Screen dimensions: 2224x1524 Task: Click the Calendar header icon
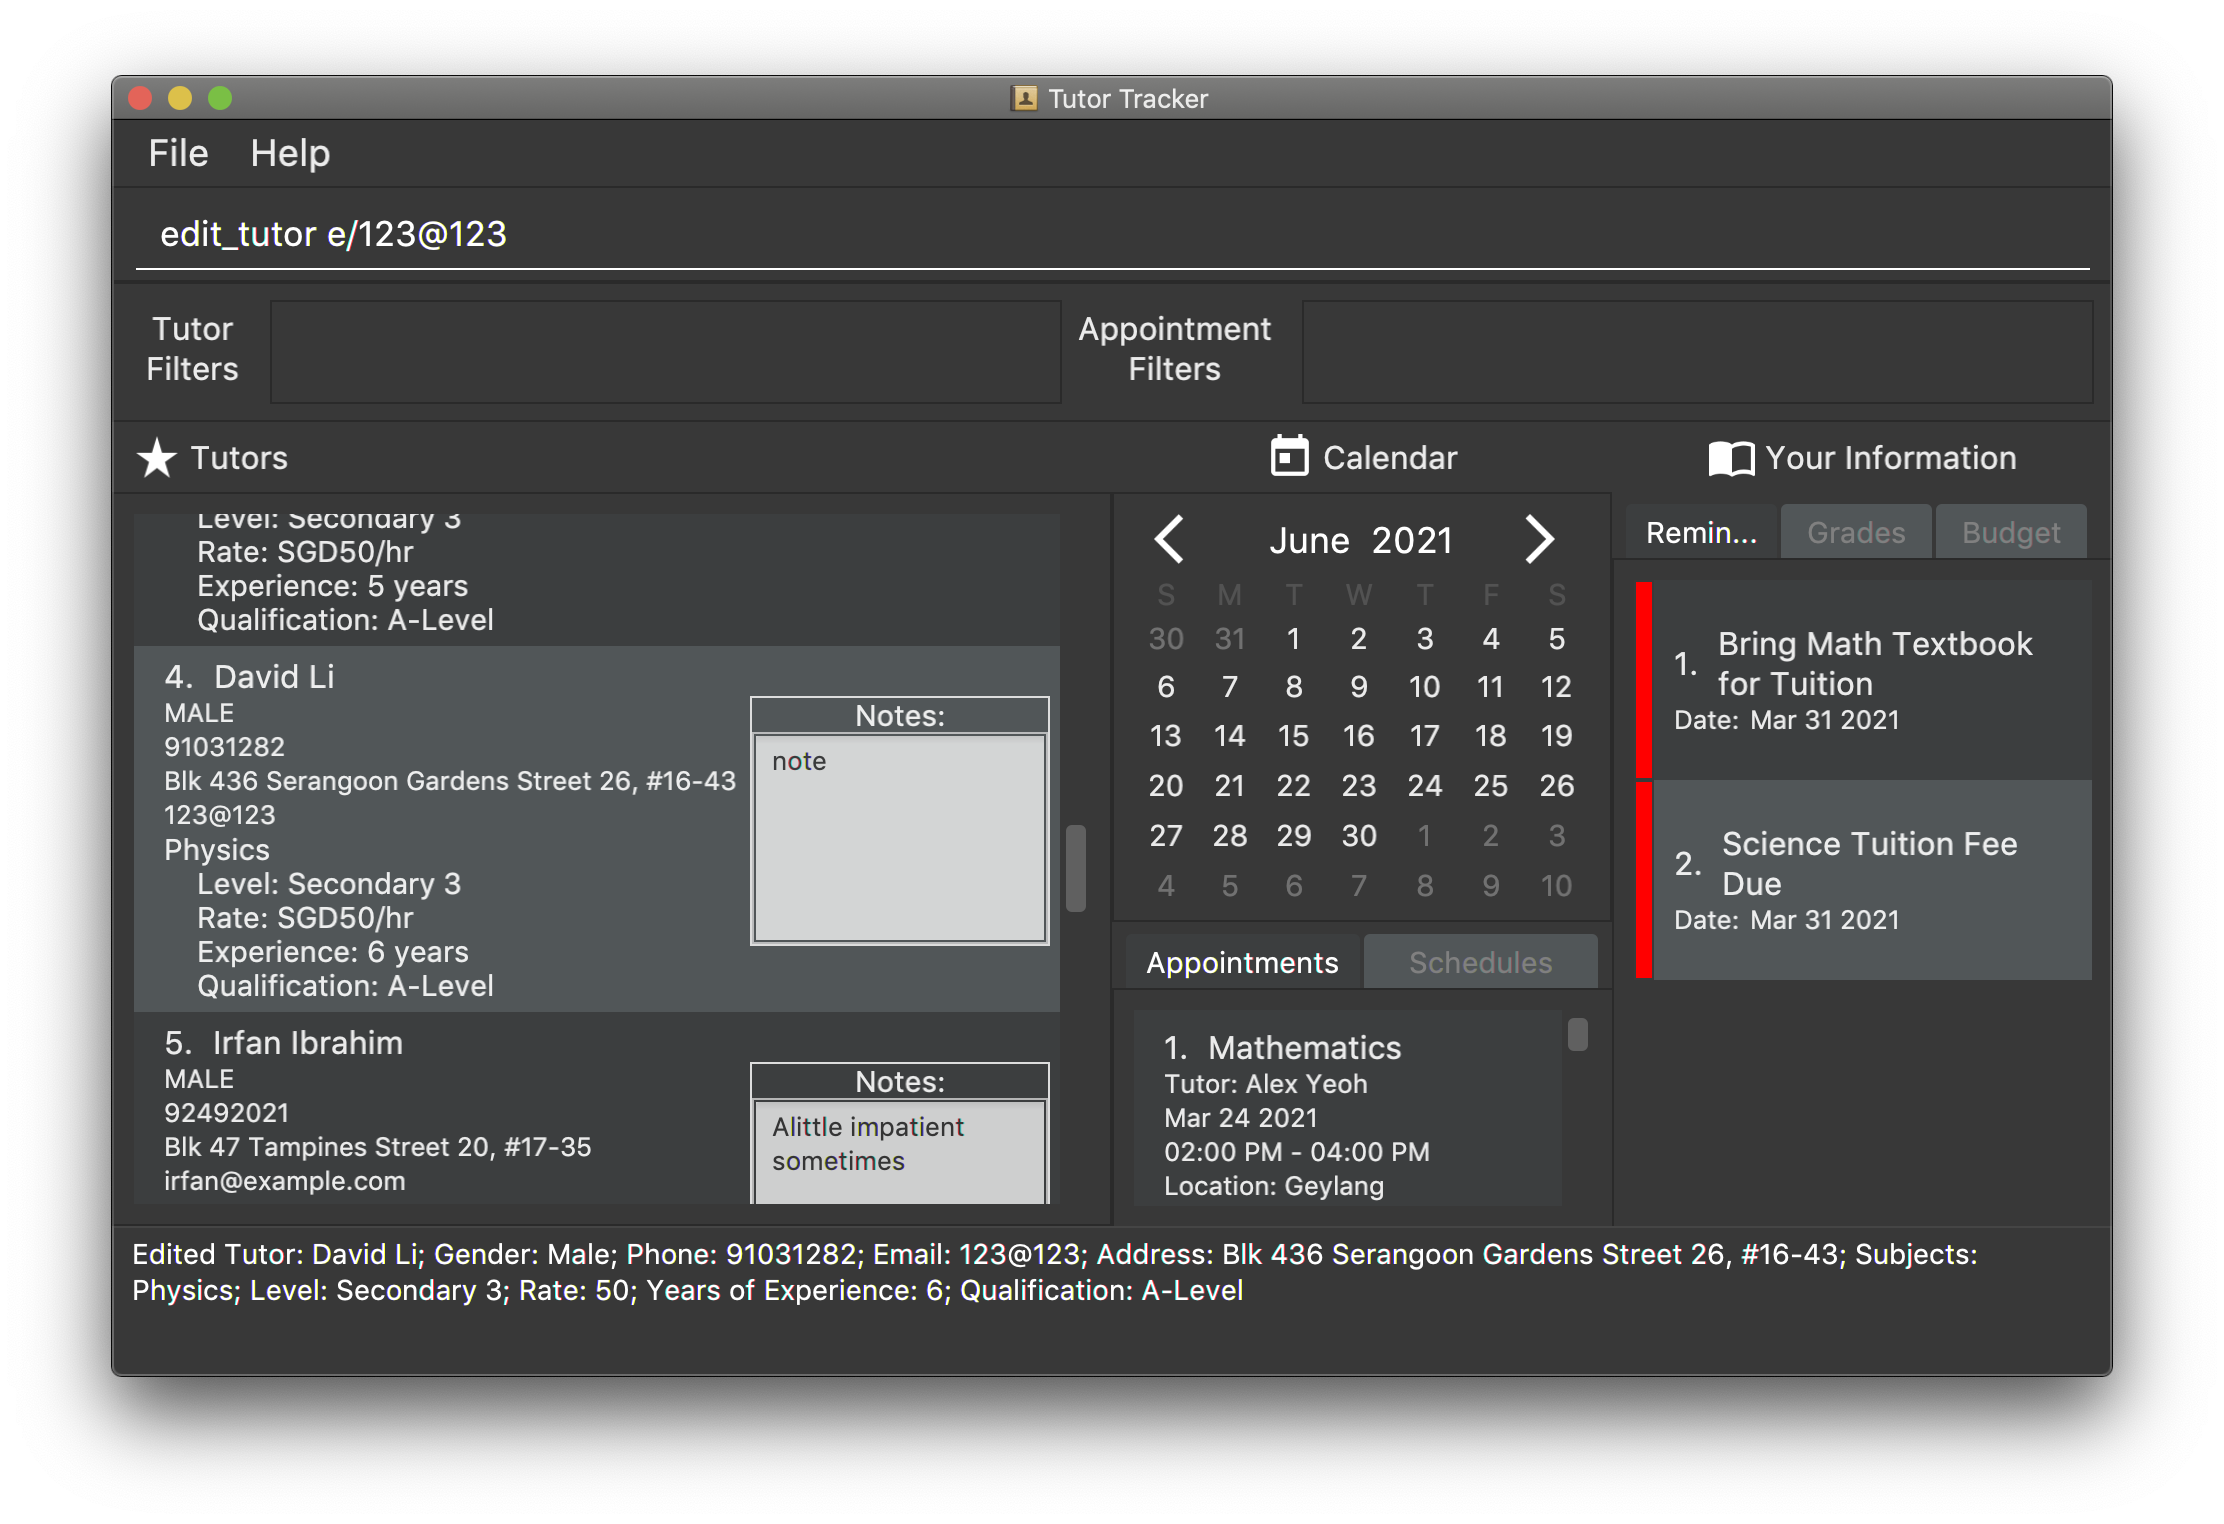pos(1289,456)
